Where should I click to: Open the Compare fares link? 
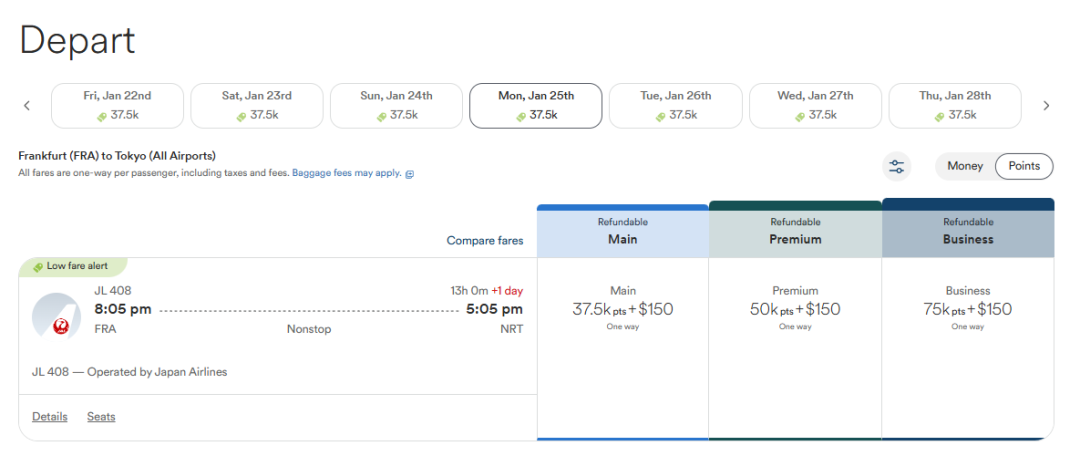coord(485,240)
